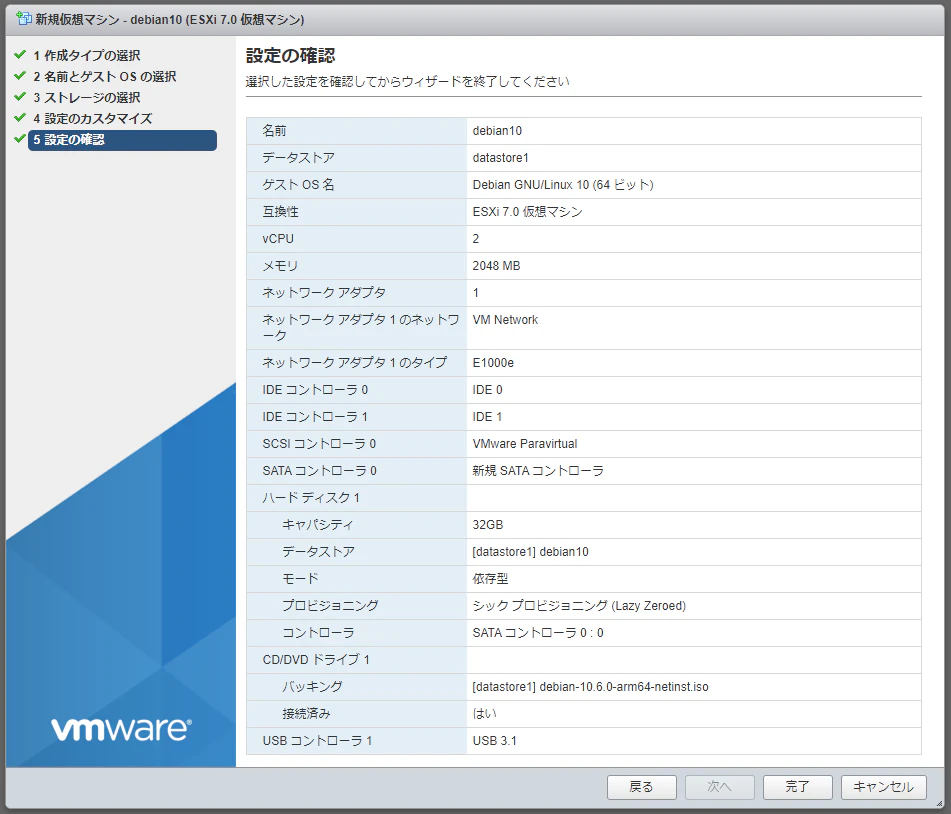This screenshot has width=951, height=814.
Task: Click the 新規 SATA コントローラ value
Action: [538, 471]
